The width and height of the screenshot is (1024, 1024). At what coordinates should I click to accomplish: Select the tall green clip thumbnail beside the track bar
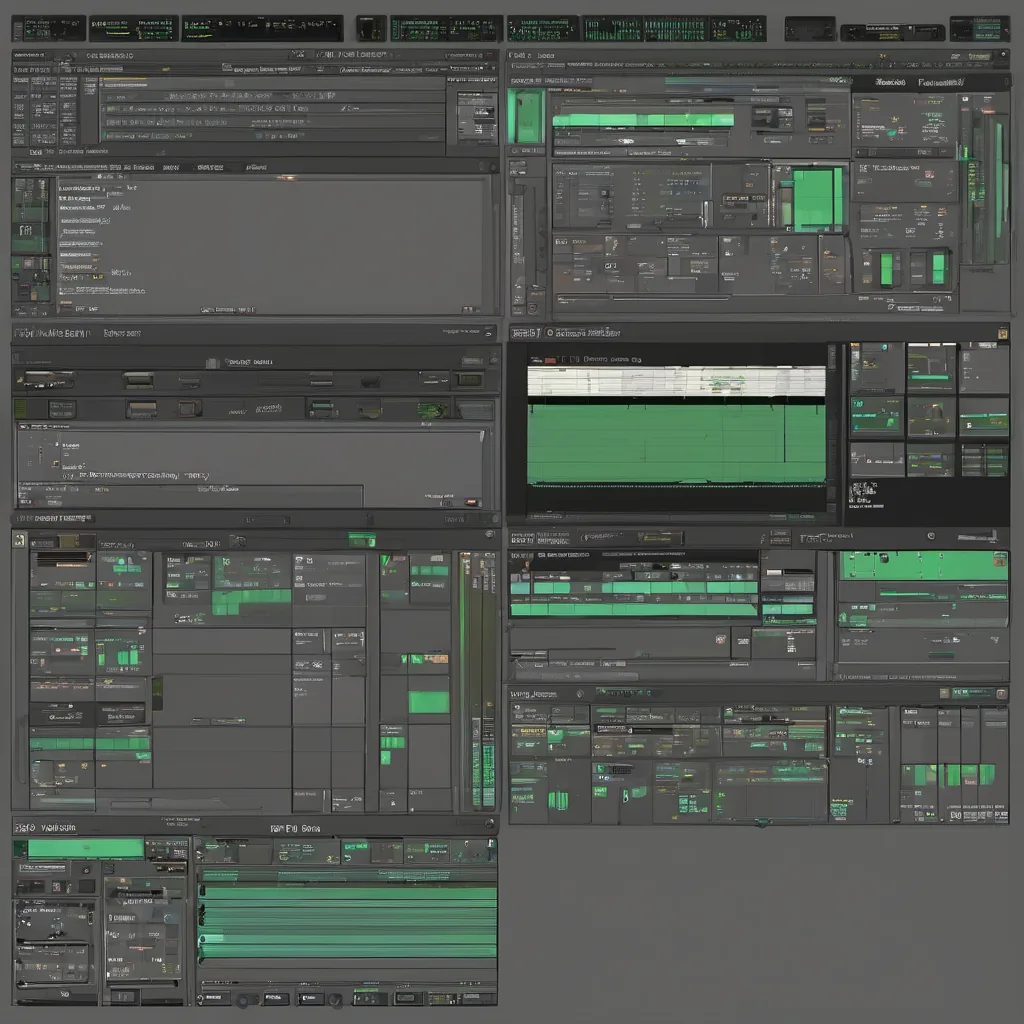[x=525, y=116]
